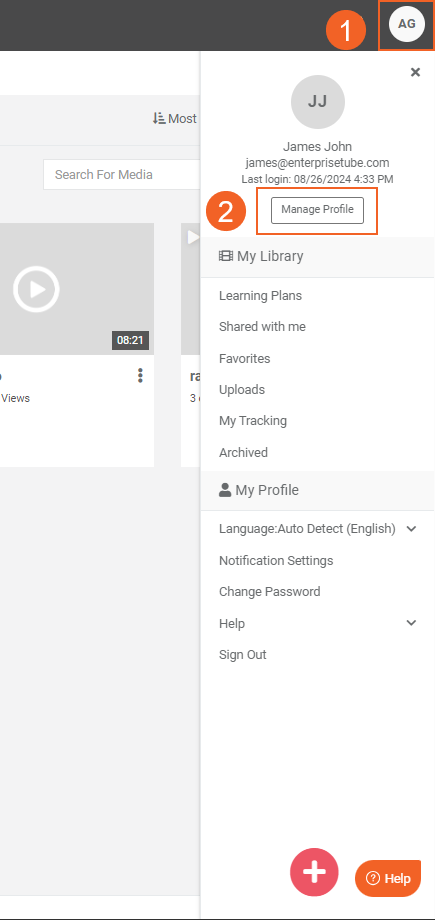Image resolution: width=435 pixels, height=920 pixels.
Task: Open Shared with me
Action: (x=262, y=327)
